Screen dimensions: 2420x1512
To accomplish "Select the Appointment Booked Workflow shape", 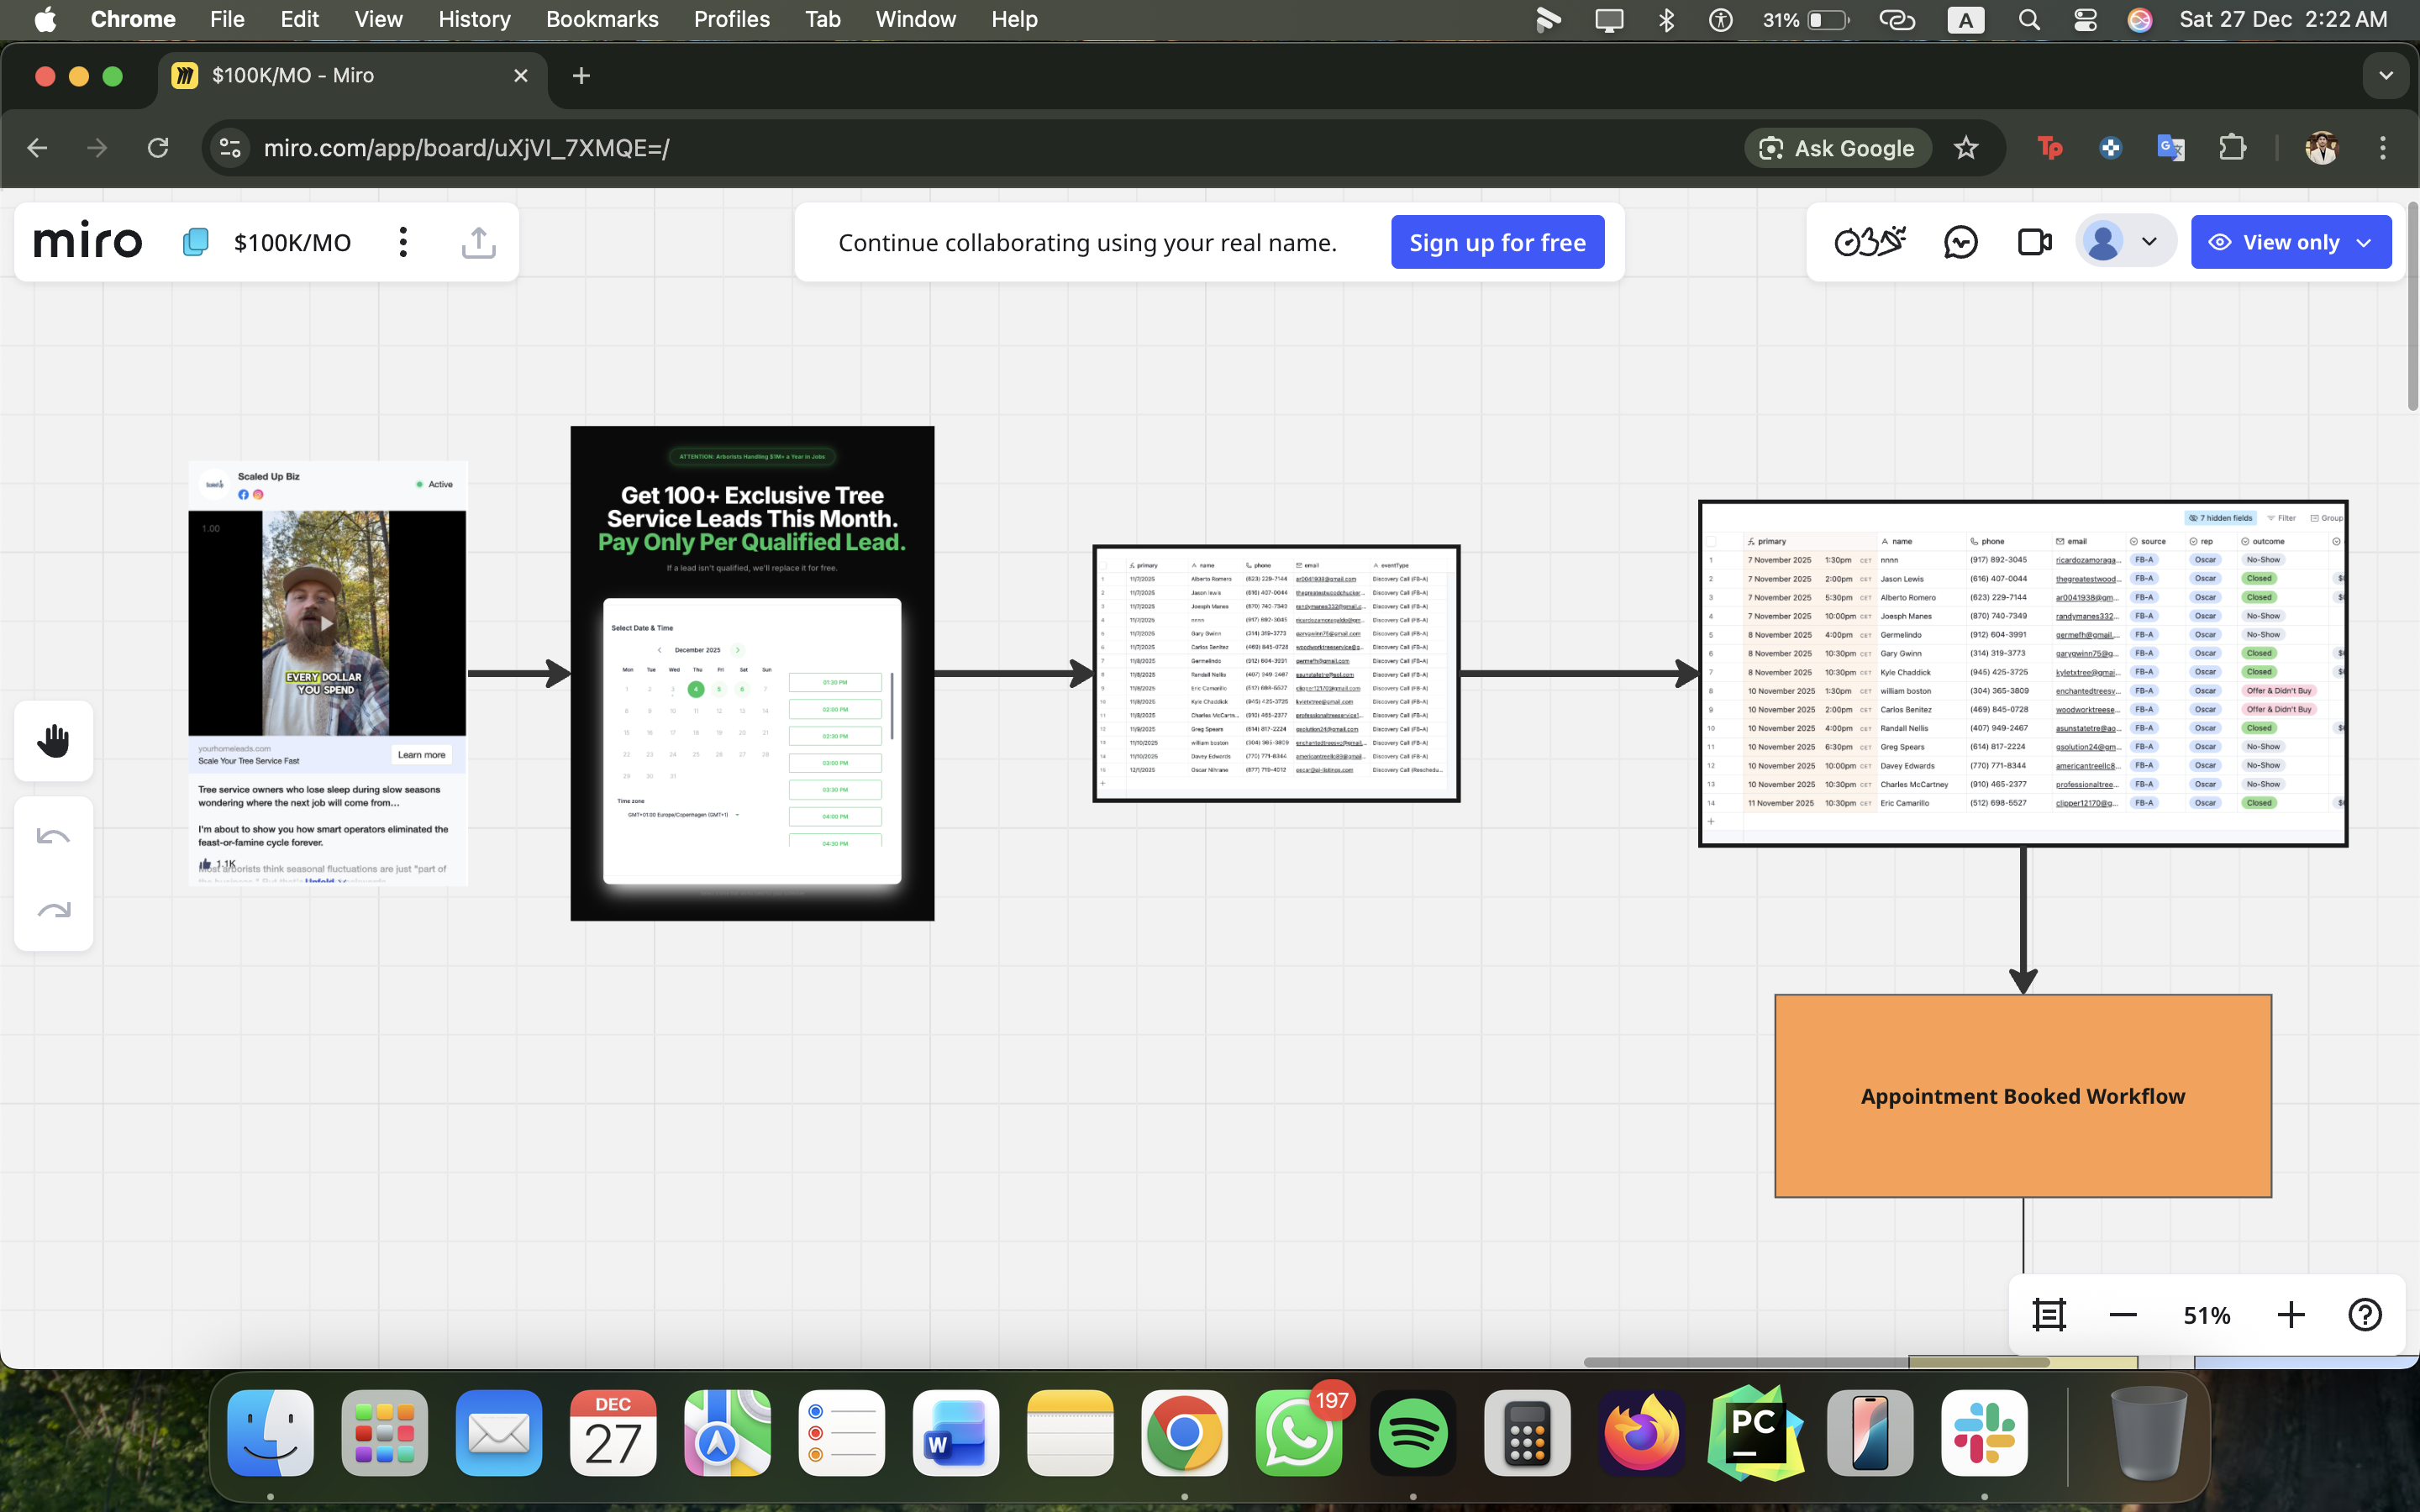I will pyautogui.click(x=2023, y=1095).
